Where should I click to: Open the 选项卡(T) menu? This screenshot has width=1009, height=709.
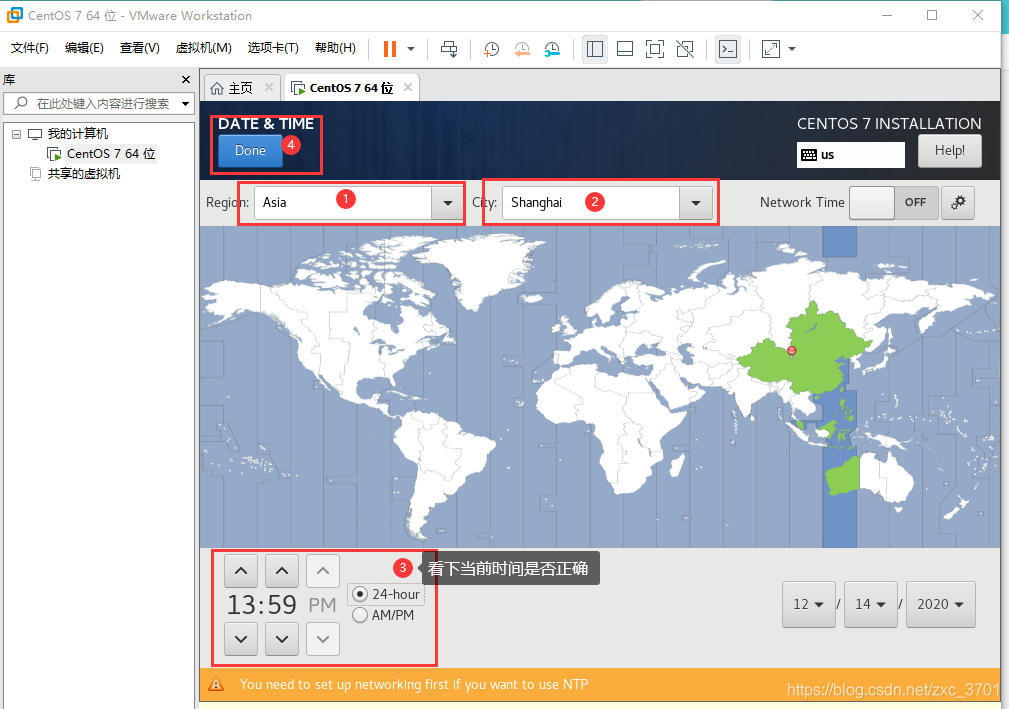273,48
